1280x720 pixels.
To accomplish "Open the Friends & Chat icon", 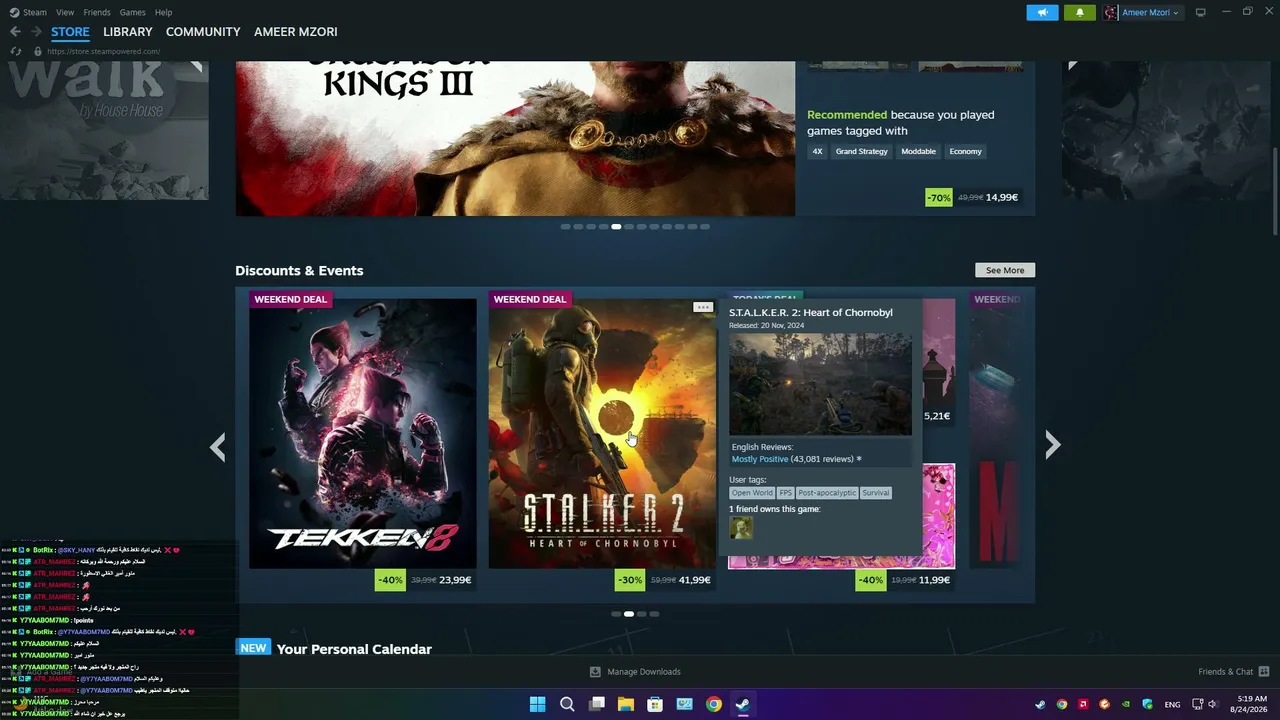I will point(1264,671).
